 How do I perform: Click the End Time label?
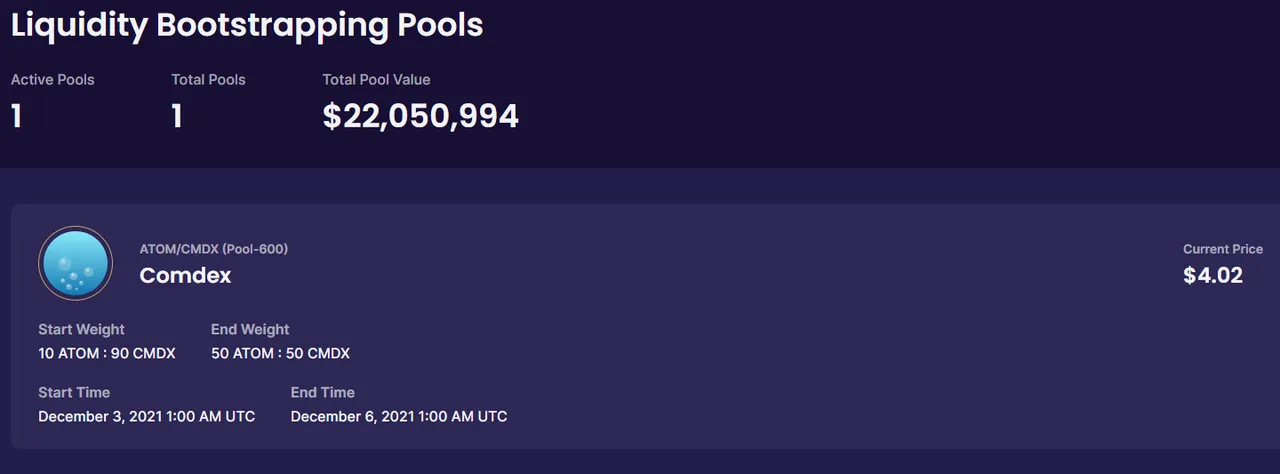pyautogui.click(x=323, y=392)
